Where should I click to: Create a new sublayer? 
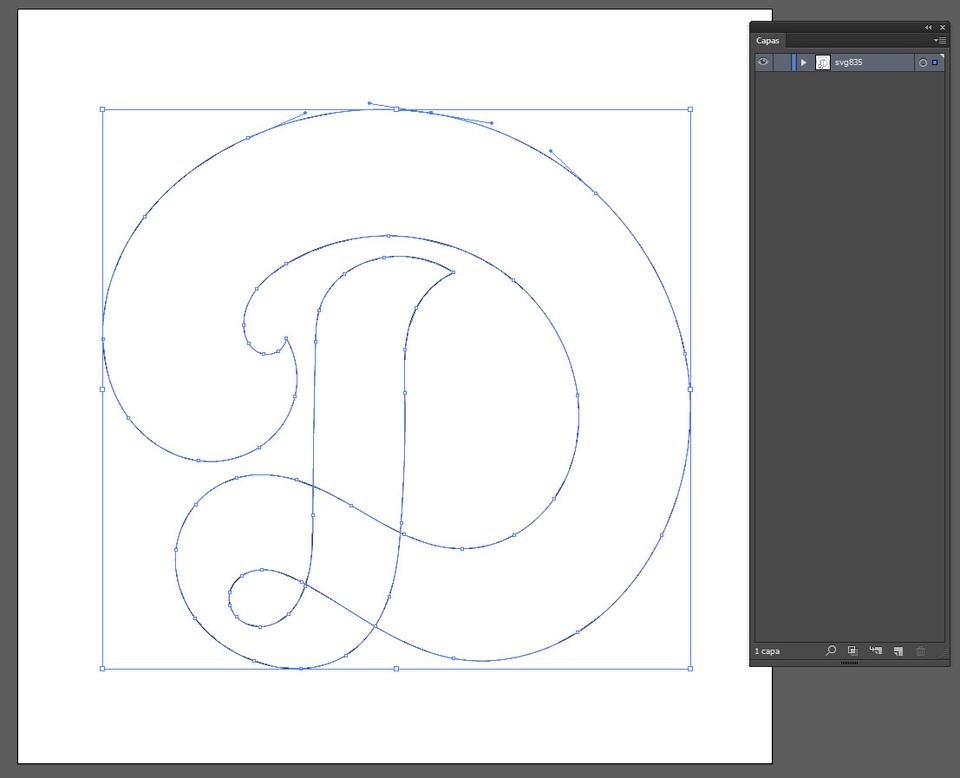tap(876, 651)
